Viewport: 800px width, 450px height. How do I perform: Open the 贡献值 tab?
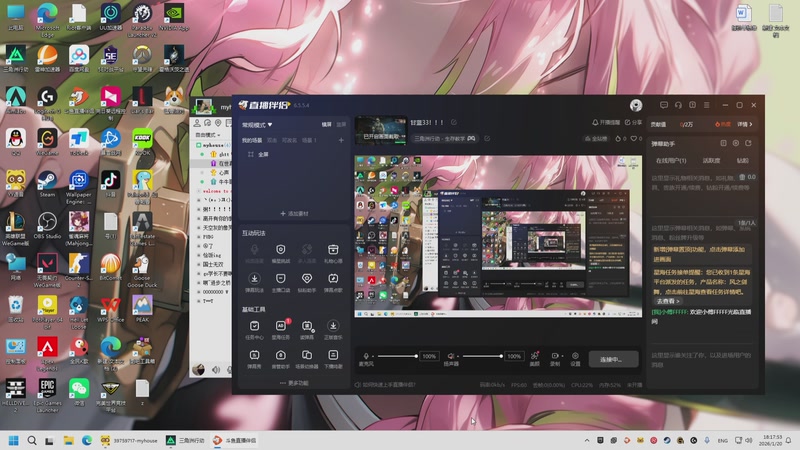[658, 124]
